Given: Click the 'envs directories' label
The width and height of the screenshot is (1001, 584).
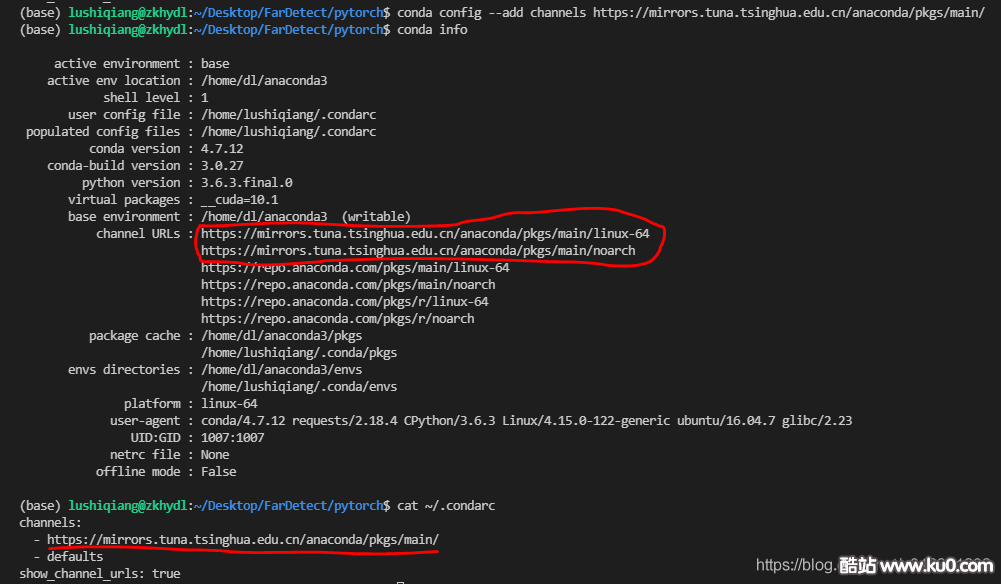Looking at the screenshot, I should tap(124, 370).
